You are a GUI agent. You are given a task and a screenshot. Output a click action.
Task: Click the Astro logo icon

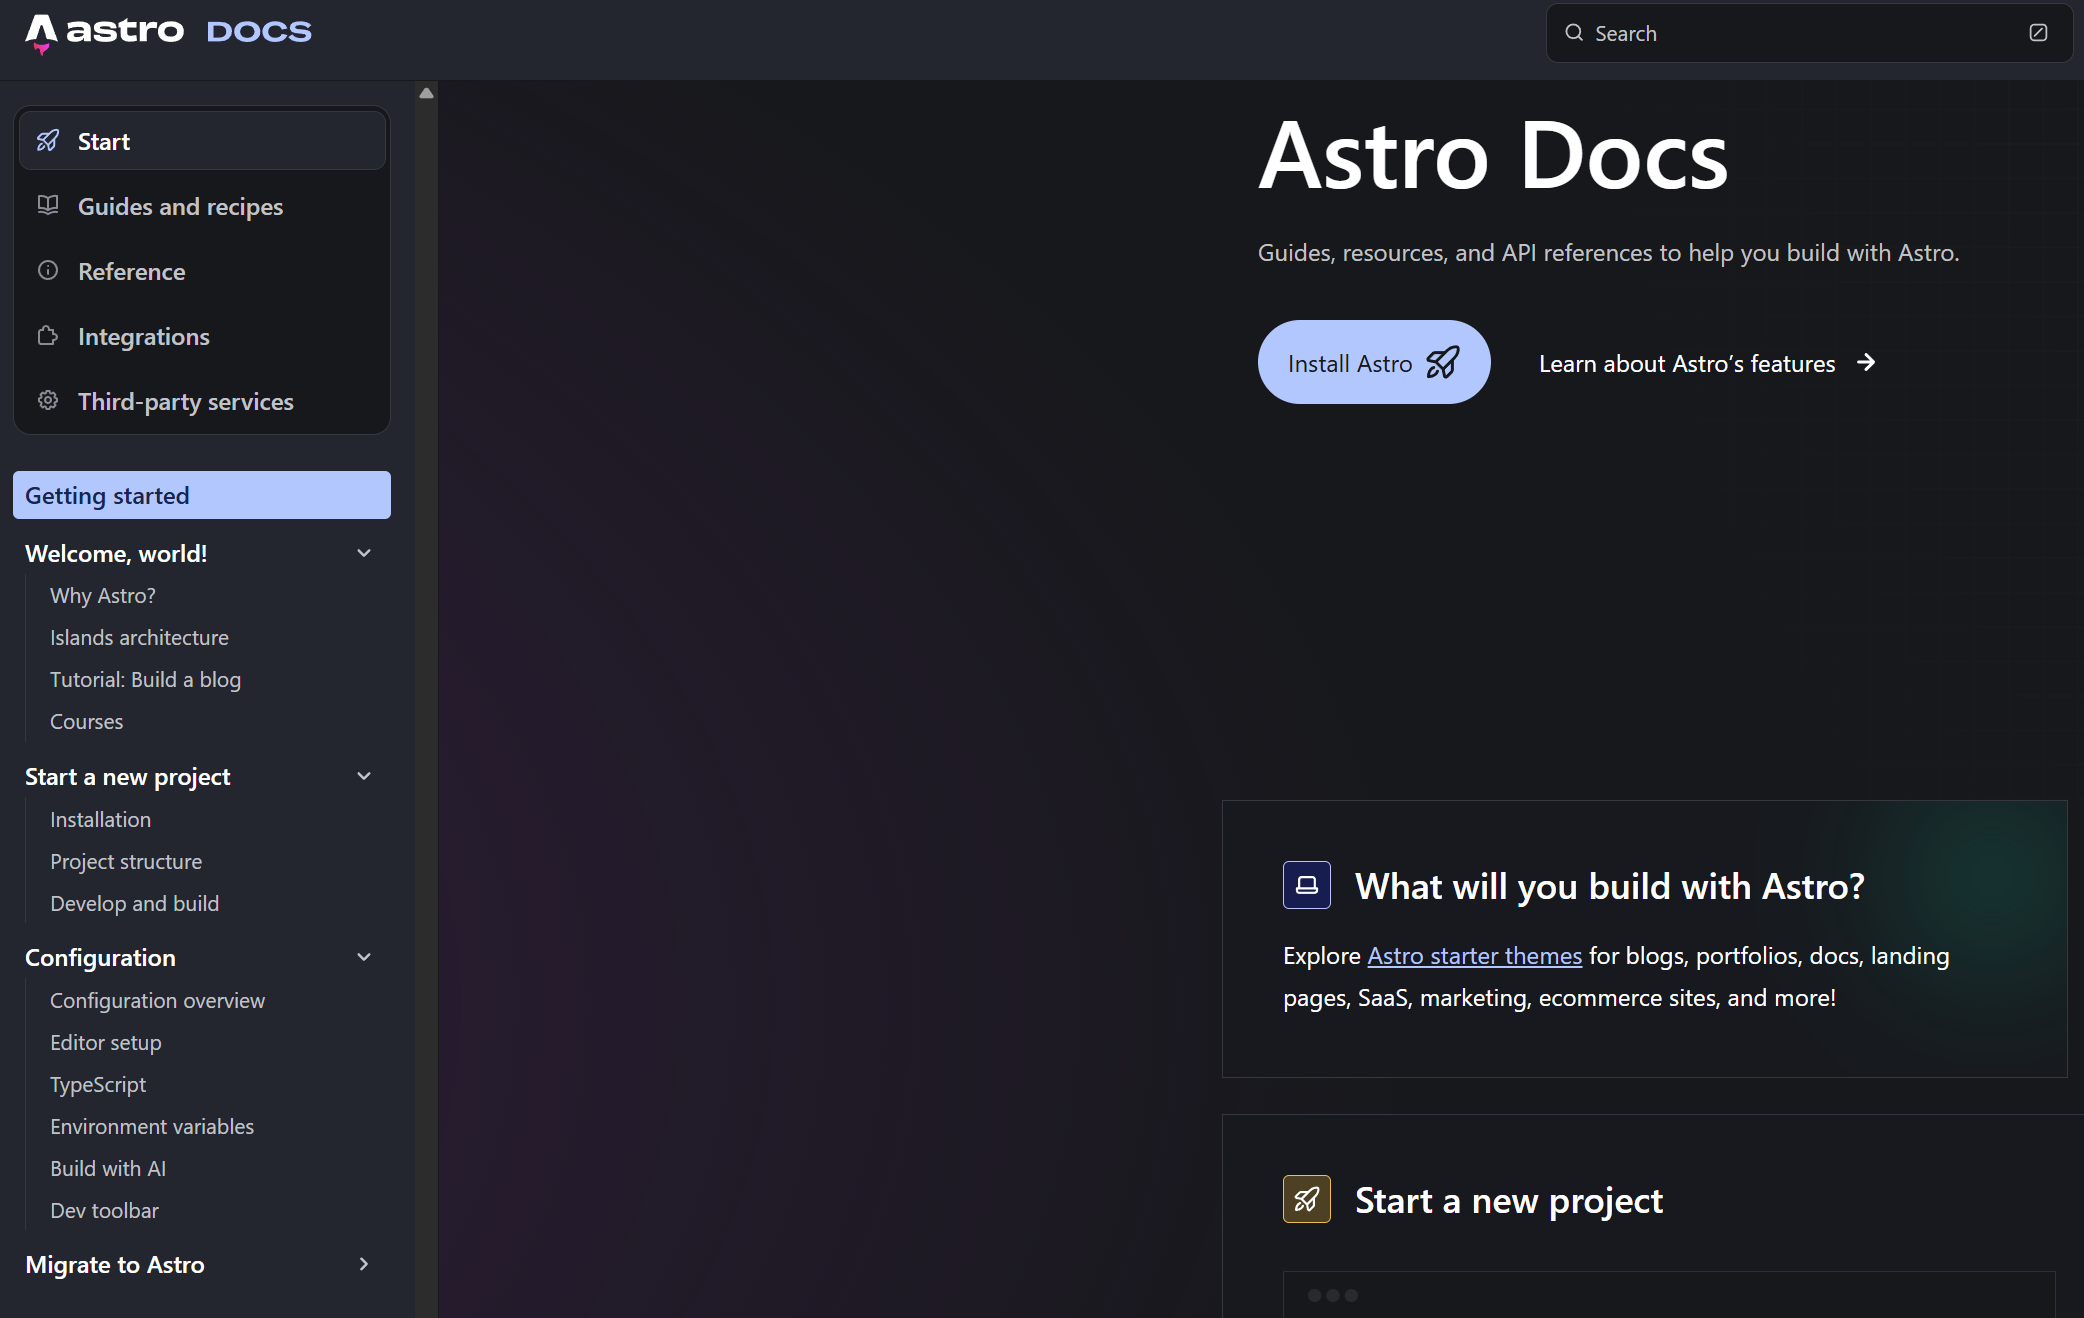coord(41,33)
